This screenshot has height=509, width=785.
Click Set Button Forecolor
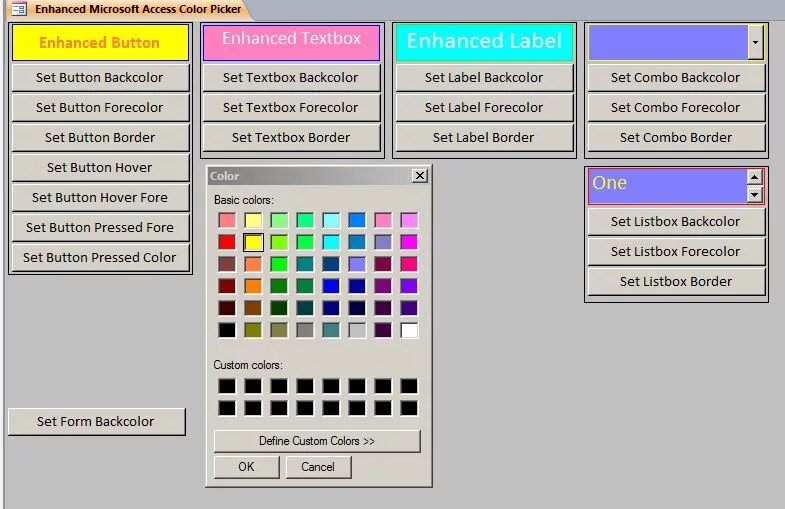pos(100,108)
